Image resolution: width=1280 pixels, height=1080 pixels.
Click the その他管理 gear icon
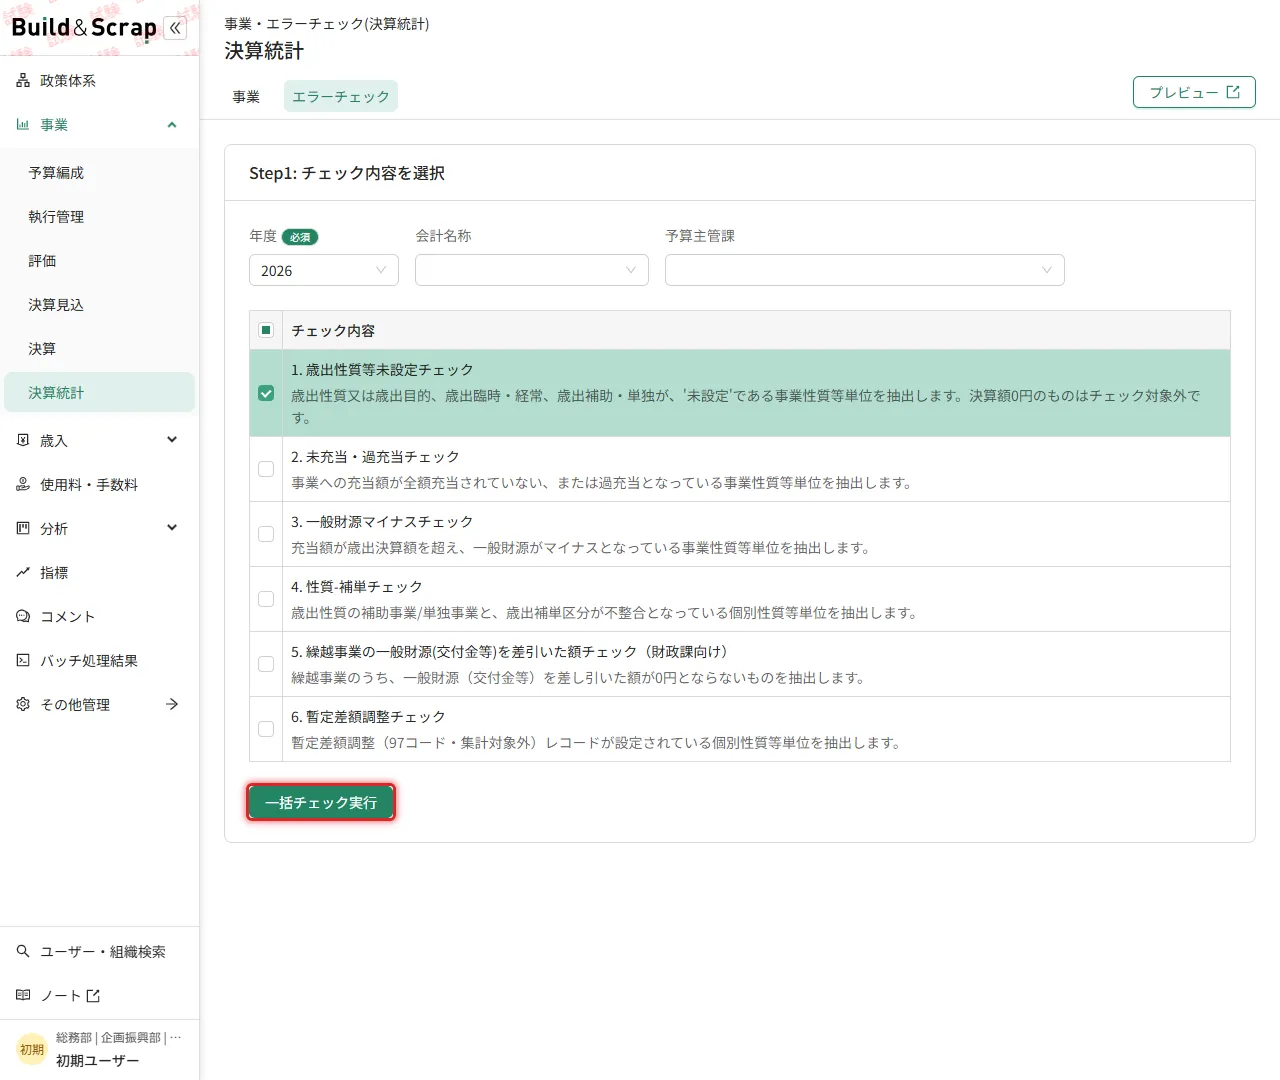click(x=23, y=704)
